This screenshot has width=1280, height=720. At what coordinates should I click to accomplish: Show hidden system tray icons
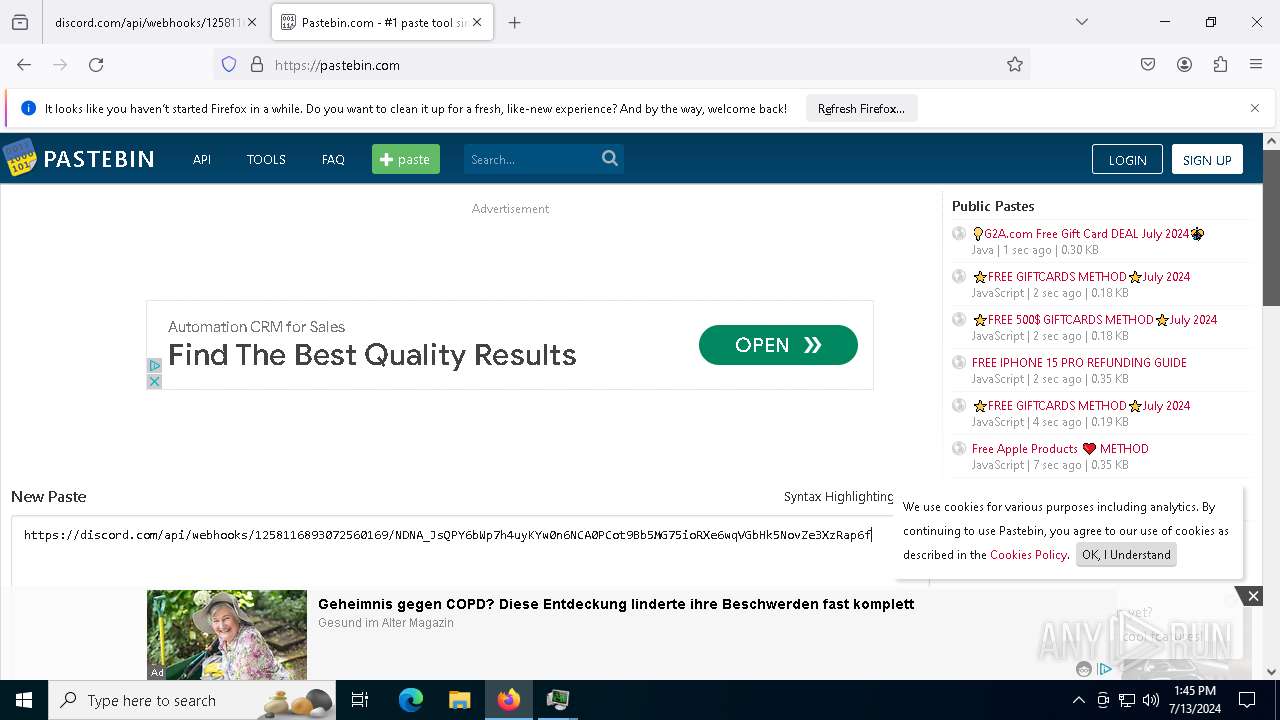[x=1078, y=700]
